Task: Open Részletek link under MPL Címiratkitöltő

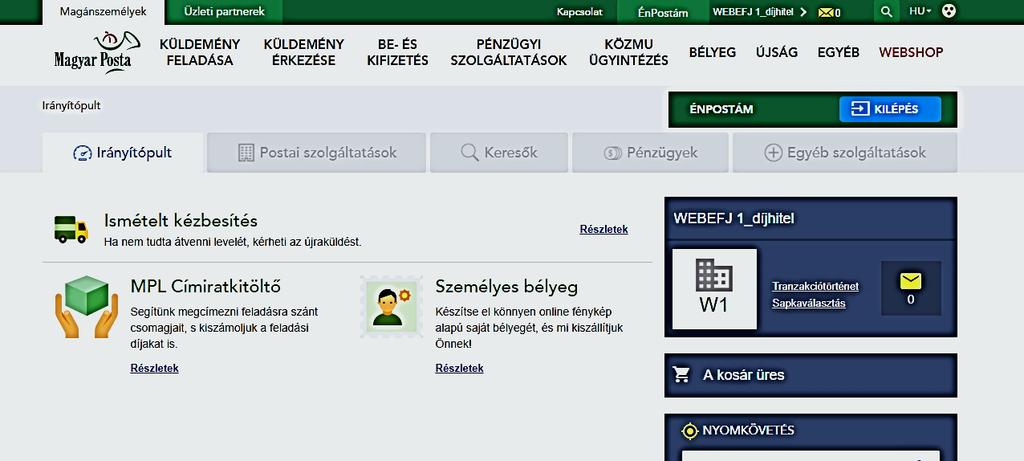Action: tap(154, 368)
